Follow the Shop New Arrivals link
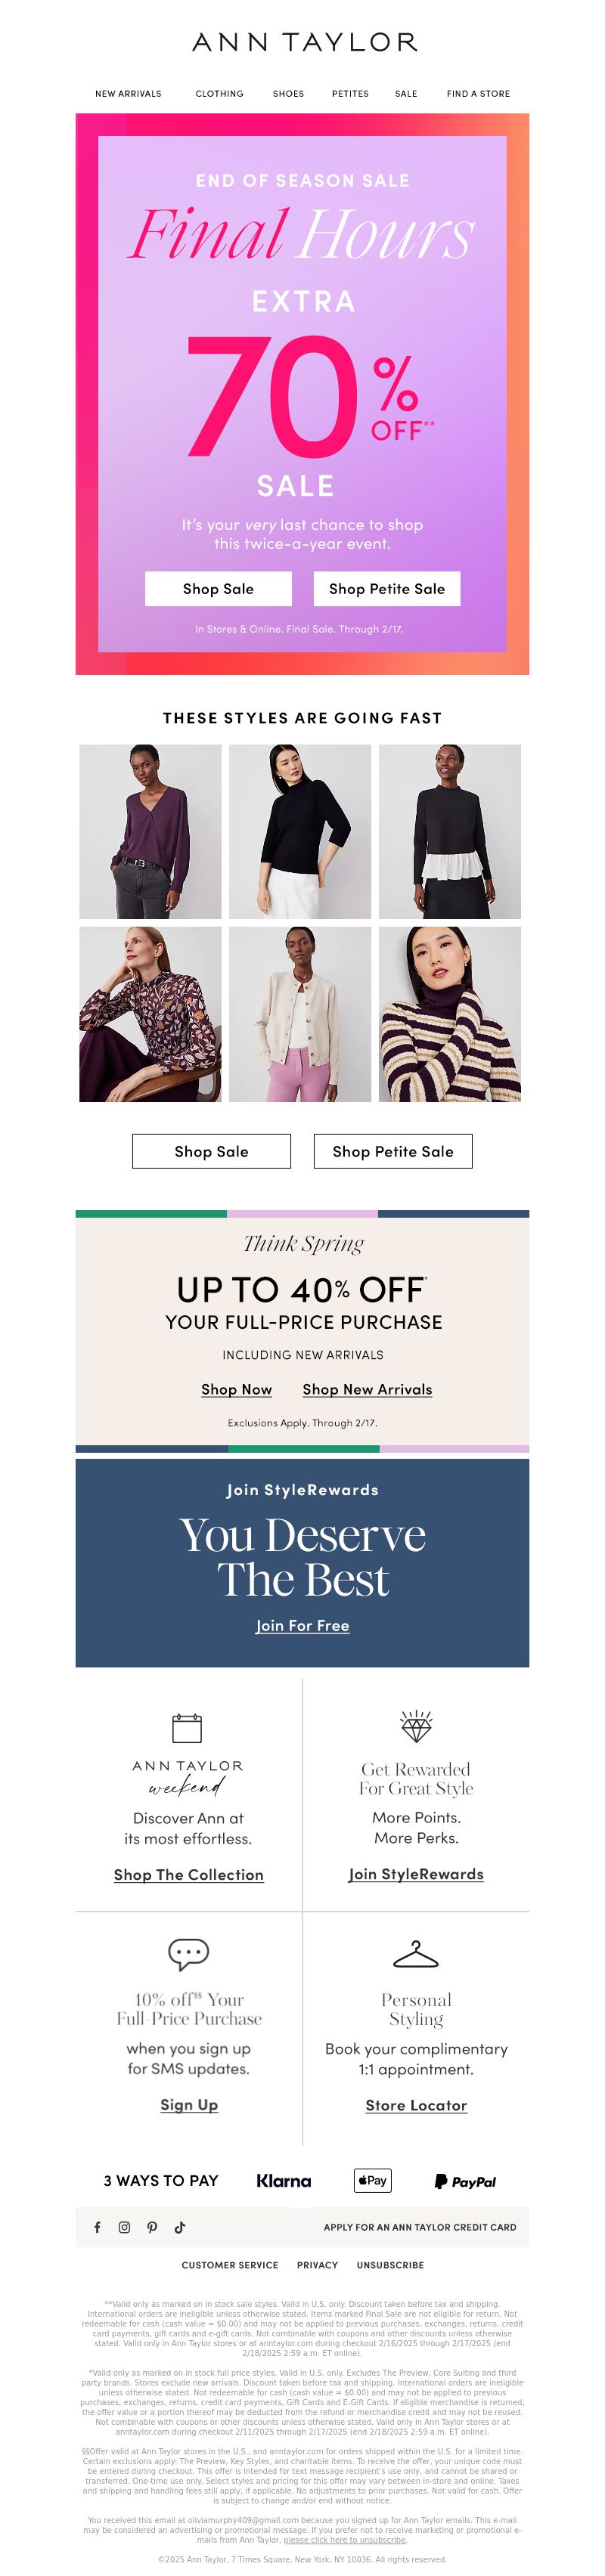This screenshot has width=605, height=2576. click(368, 1389)
